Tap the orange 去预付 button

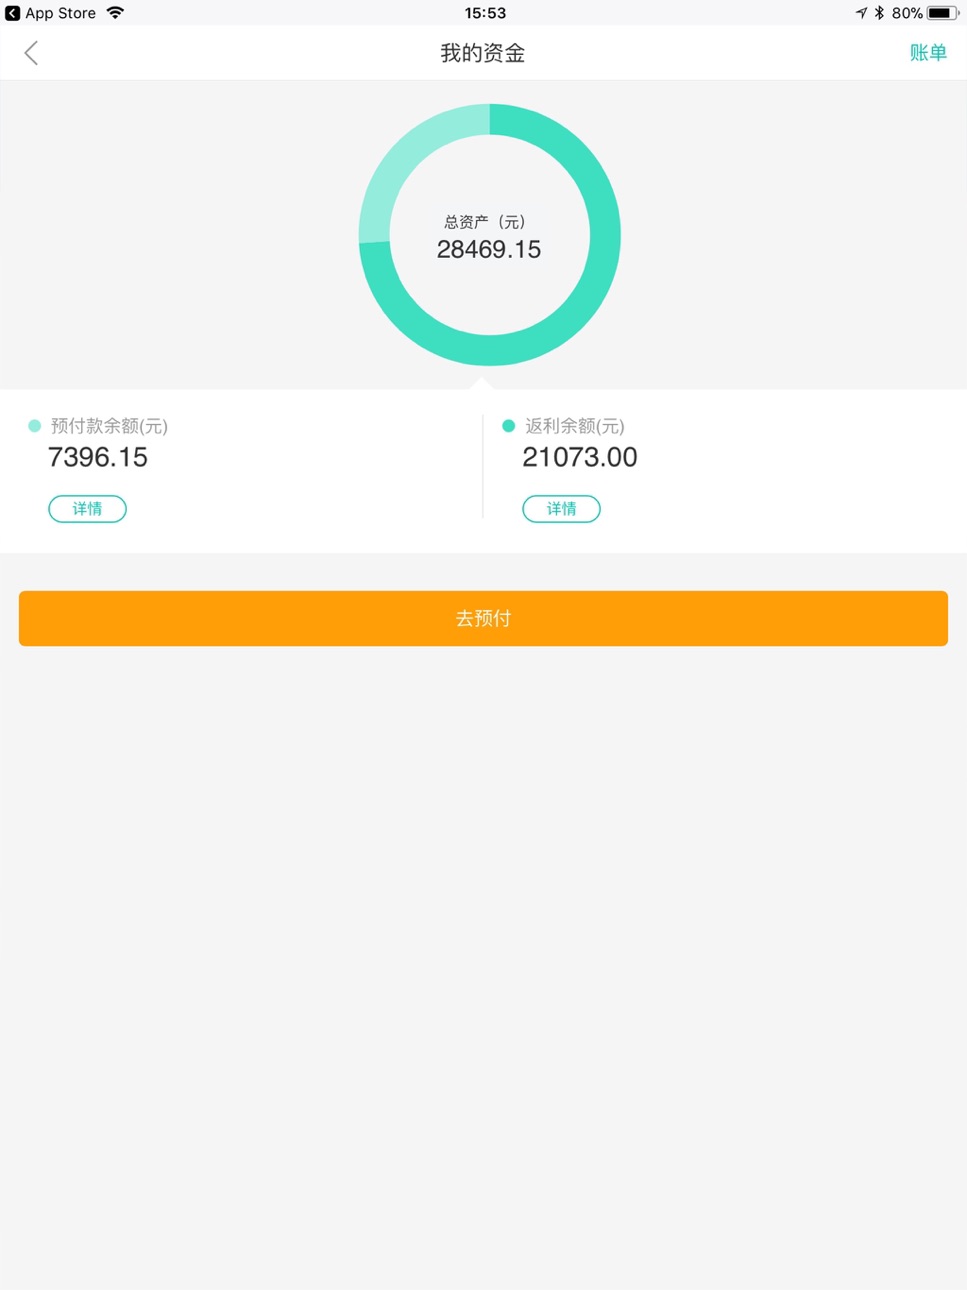pos(483,618)
